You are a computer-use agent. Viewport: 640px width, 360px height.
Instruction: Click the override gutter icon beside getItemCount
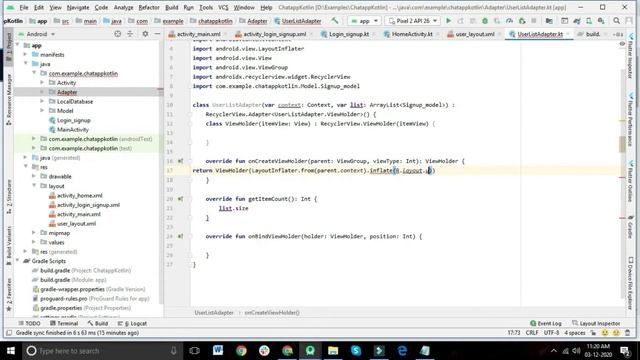[180, 199]
